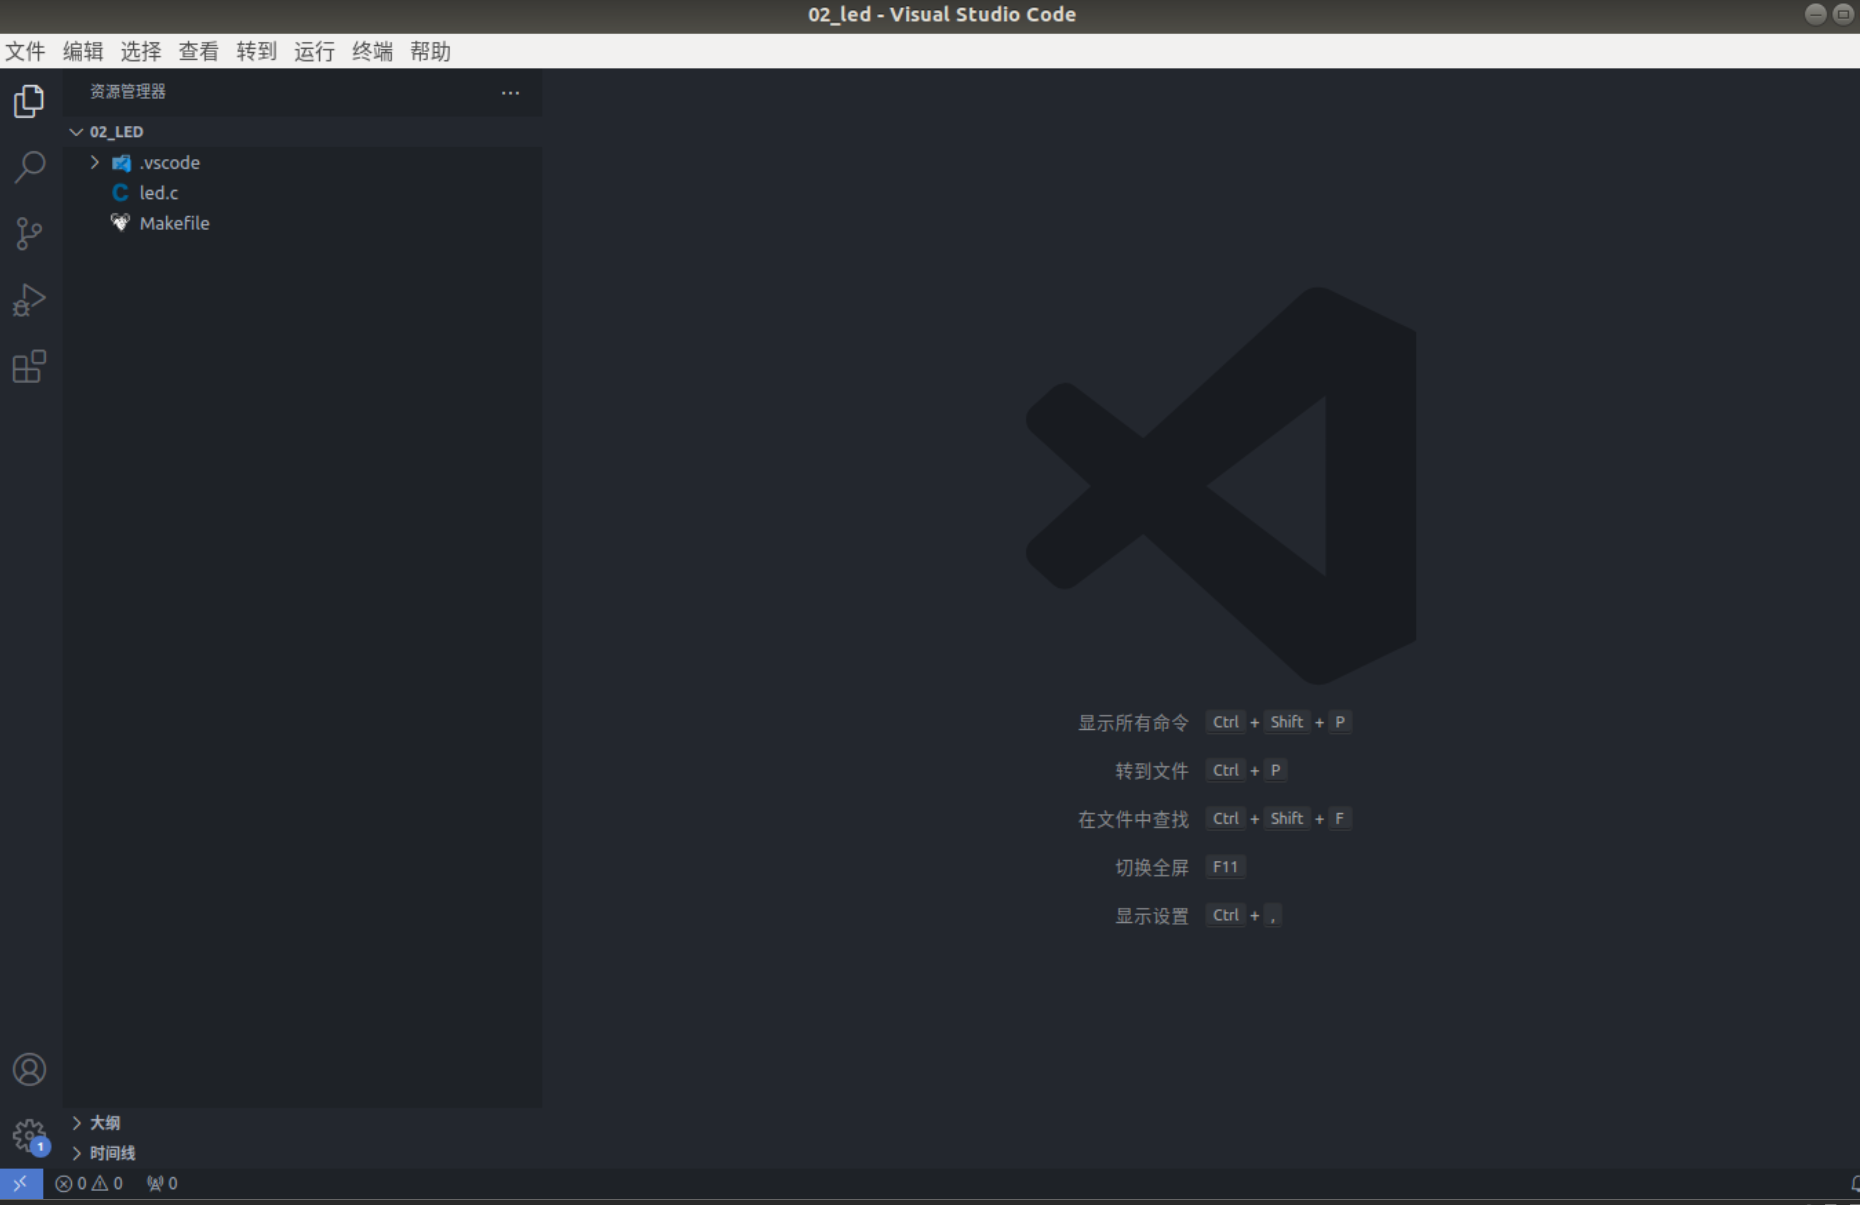The image size is (1860, 1205).
Task: Select the Makefile in explorer
Action: [x=174, y=222]
